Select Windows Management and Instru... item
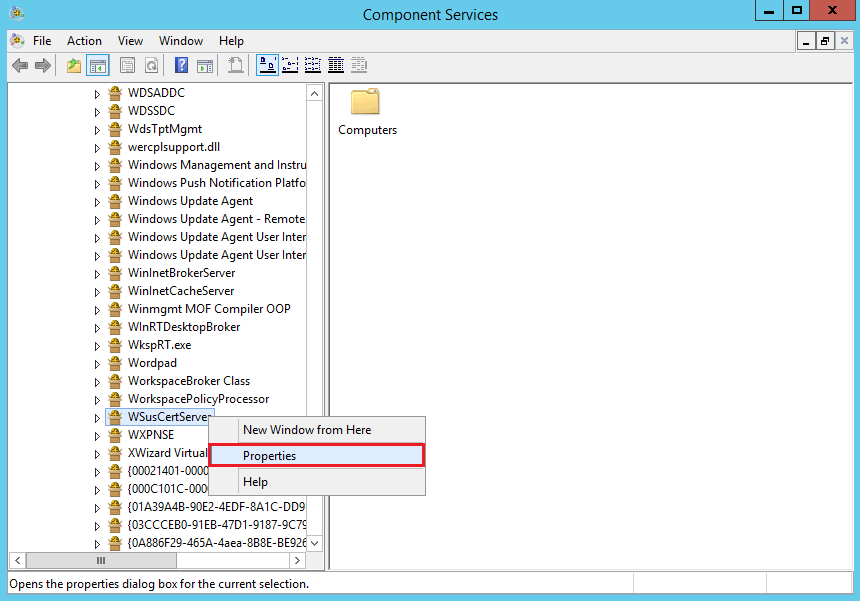The width and height of the screenshot is (860, 601). point(217,165)
